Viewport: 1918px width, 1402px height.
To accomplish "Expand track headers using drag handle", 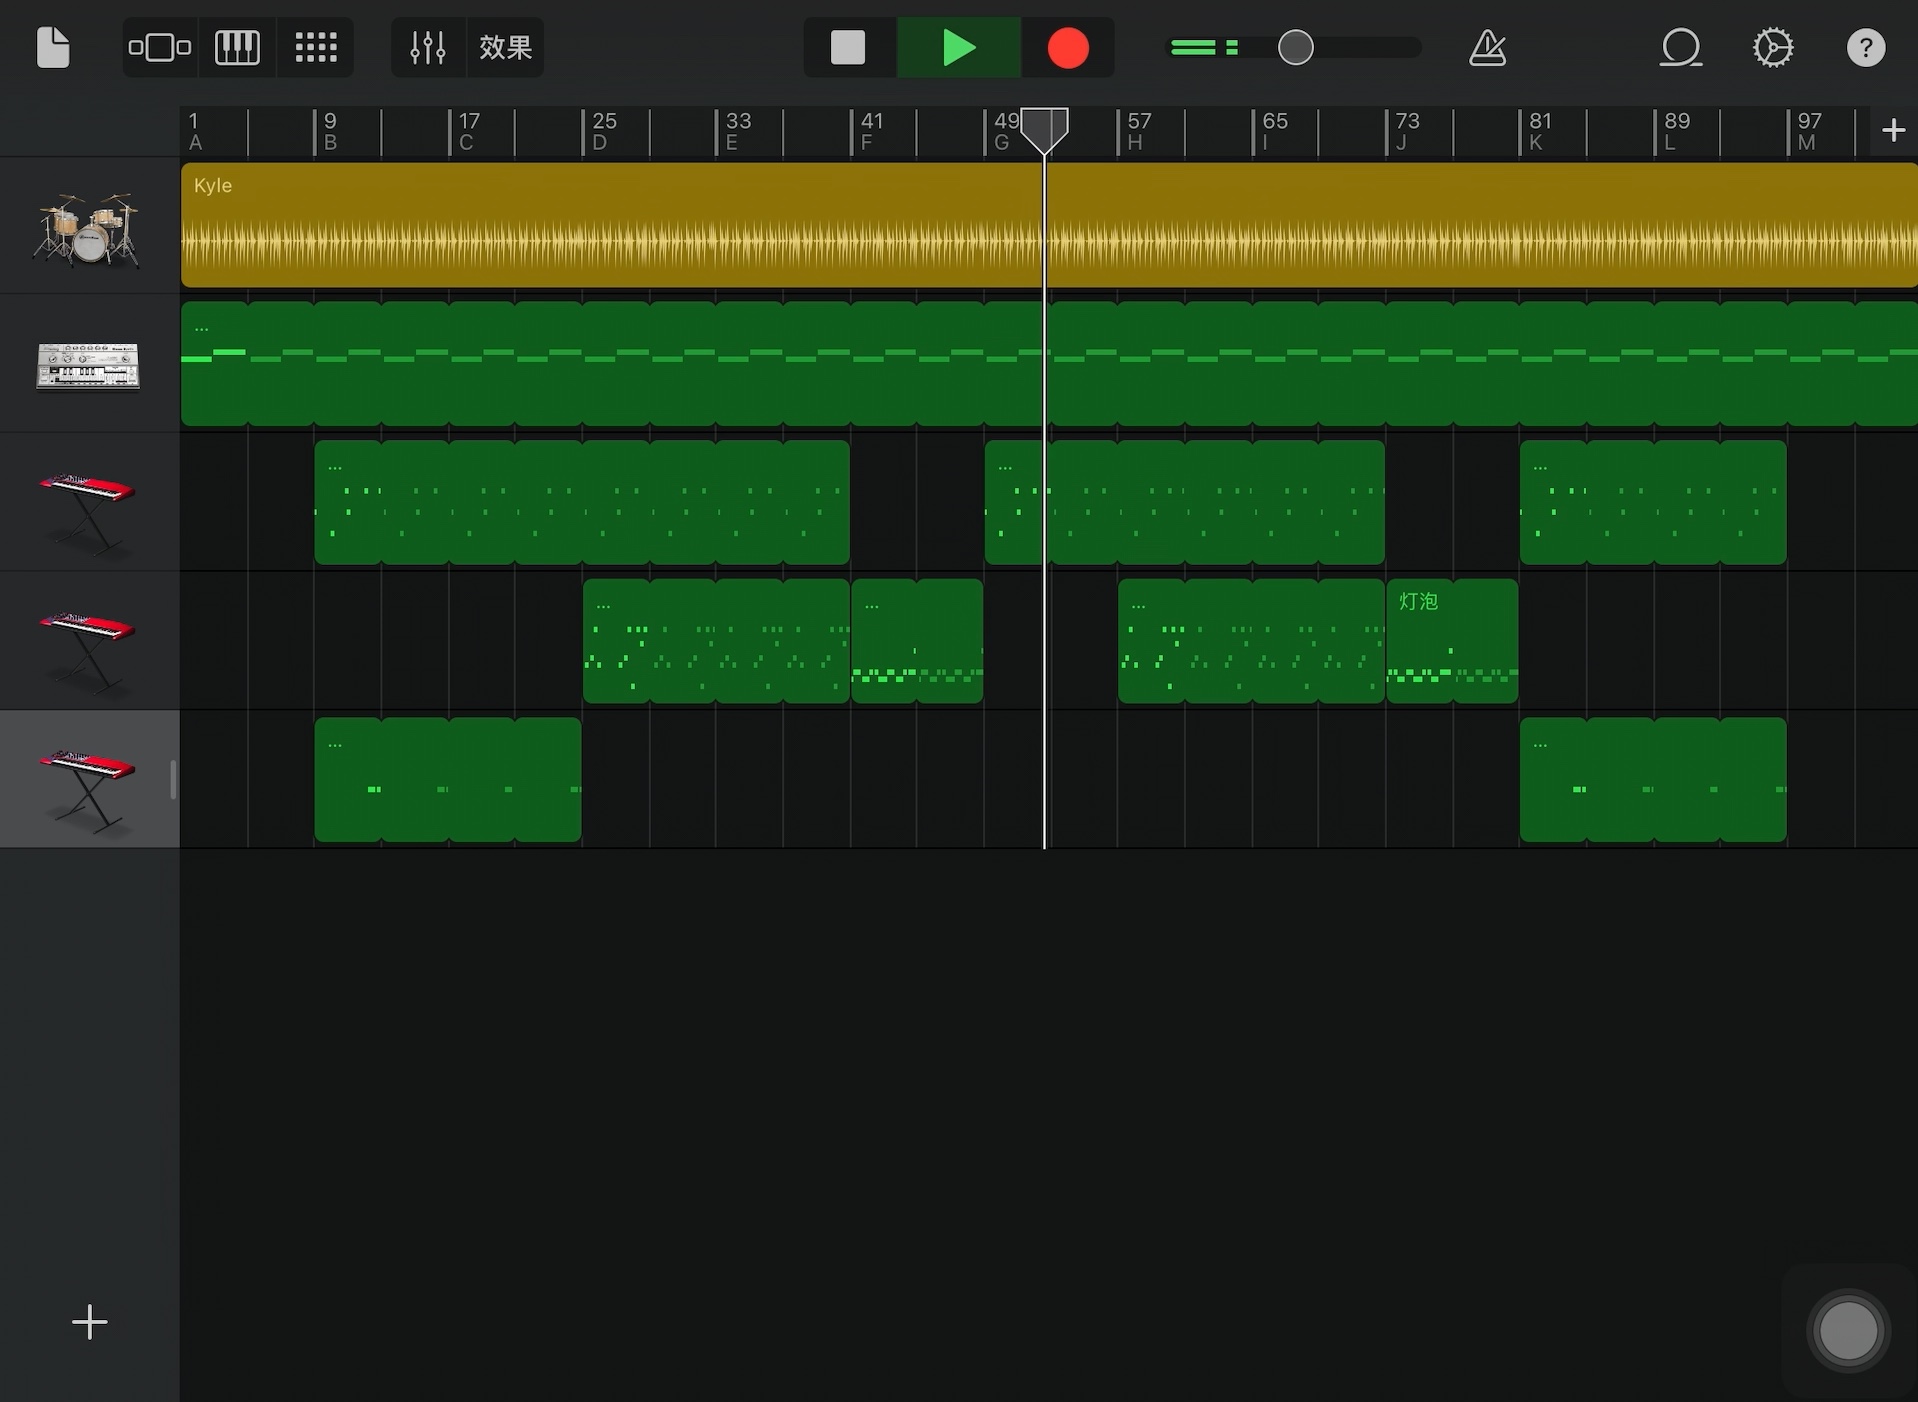I will [174, 779].
